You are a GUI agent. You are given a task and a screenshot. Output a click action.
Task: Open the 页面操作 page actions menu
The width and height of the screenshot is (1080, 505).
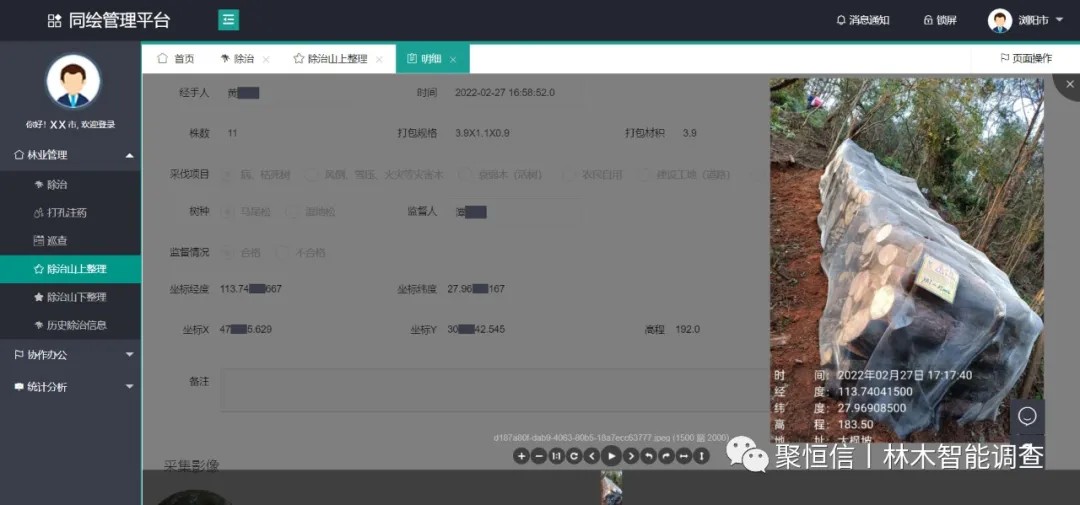(1026, 59)
